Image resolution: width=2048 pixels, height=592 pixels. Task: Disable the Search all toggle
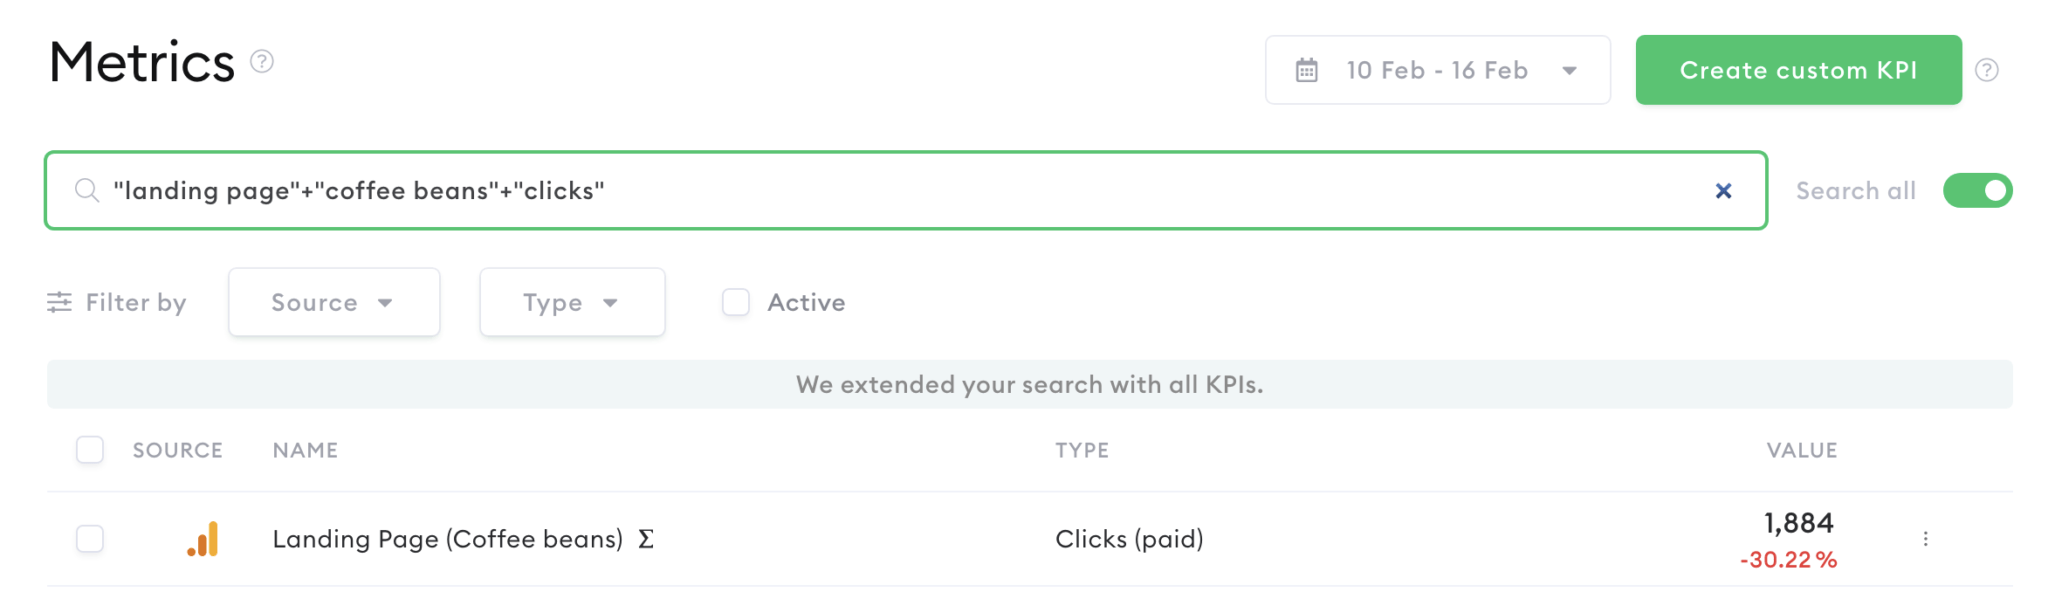click(x=1977, y=190)
